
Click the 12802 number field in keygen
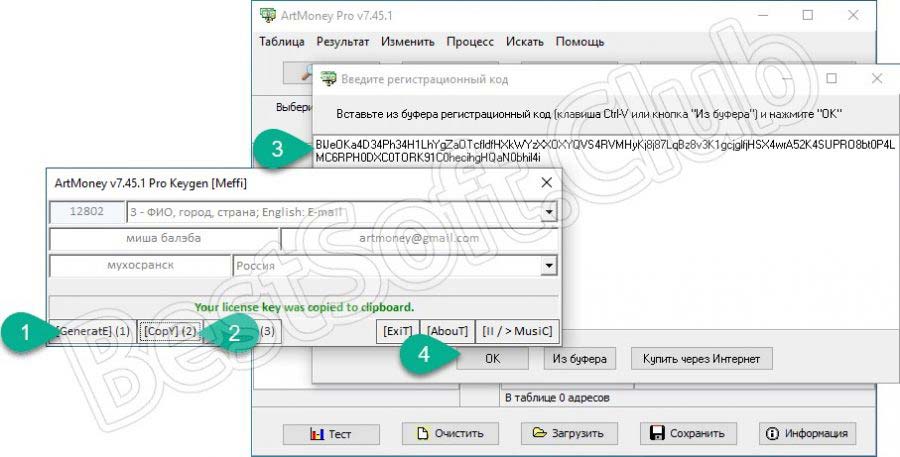pyautogui.click(x=87, y=211)
